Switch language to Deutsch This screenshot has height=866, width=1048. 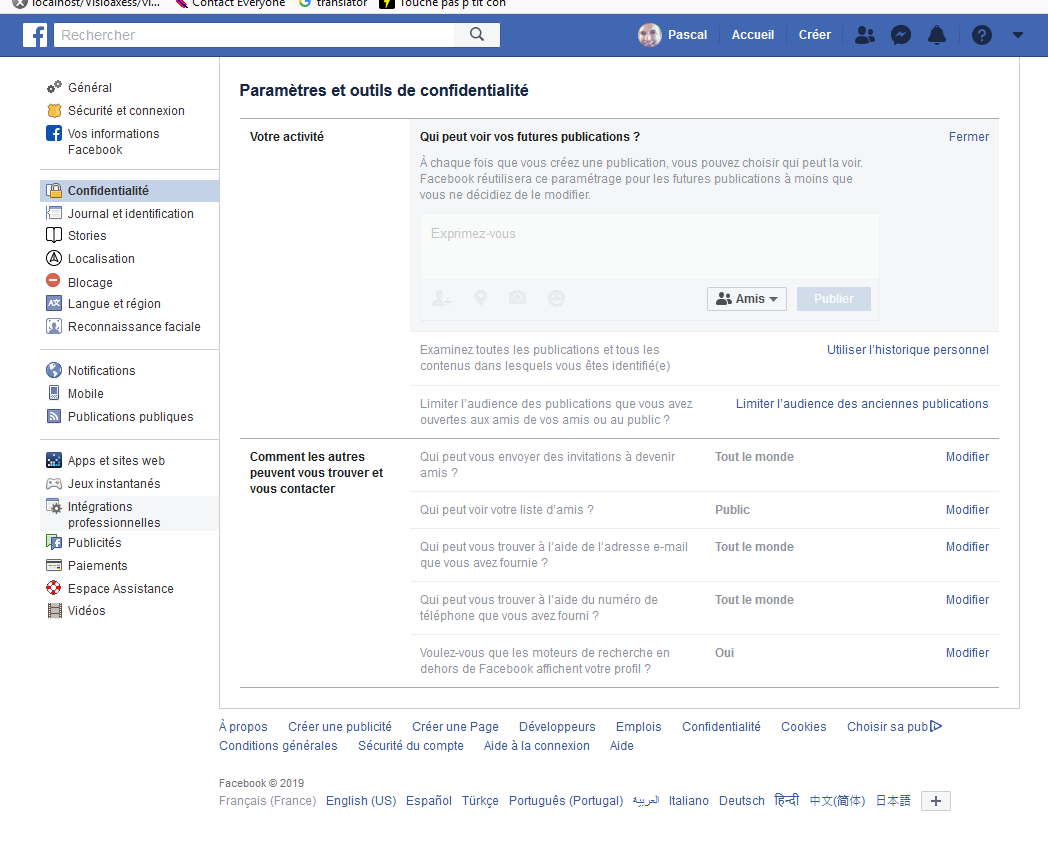coord(741,801)
